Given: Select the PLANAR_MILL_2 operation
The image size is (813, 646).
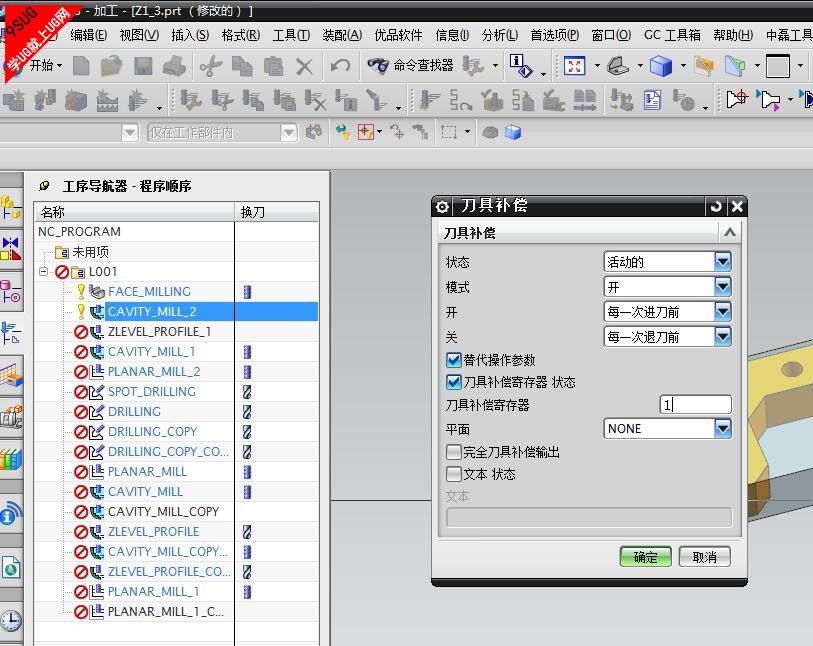Looking at the screenshot, I should [x=154, y=372].
